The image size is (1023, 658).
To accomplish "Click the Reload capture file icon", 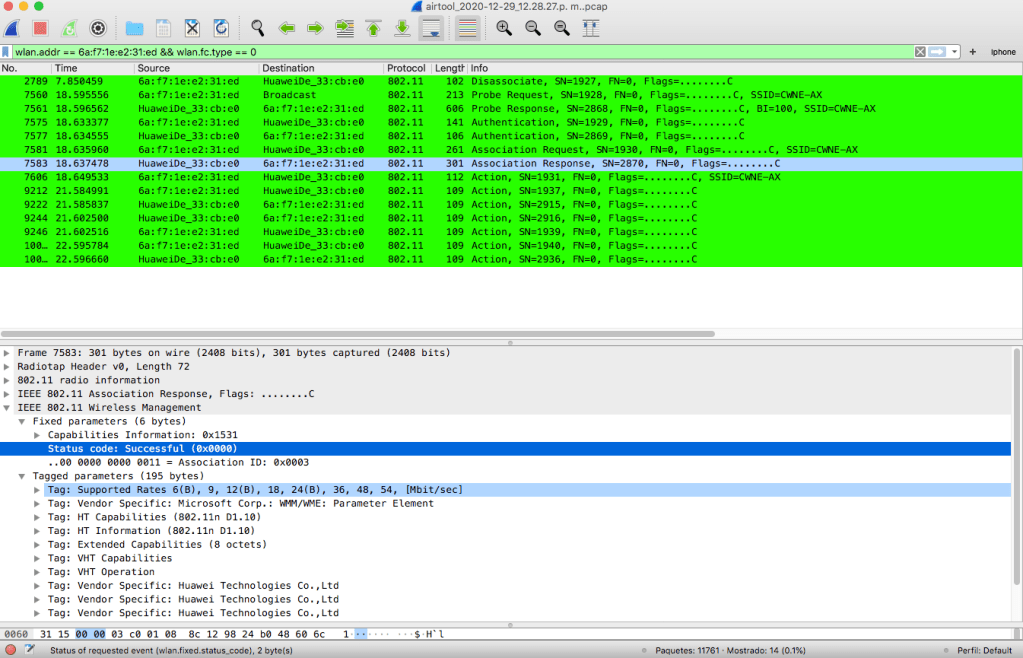I will 221,28.
